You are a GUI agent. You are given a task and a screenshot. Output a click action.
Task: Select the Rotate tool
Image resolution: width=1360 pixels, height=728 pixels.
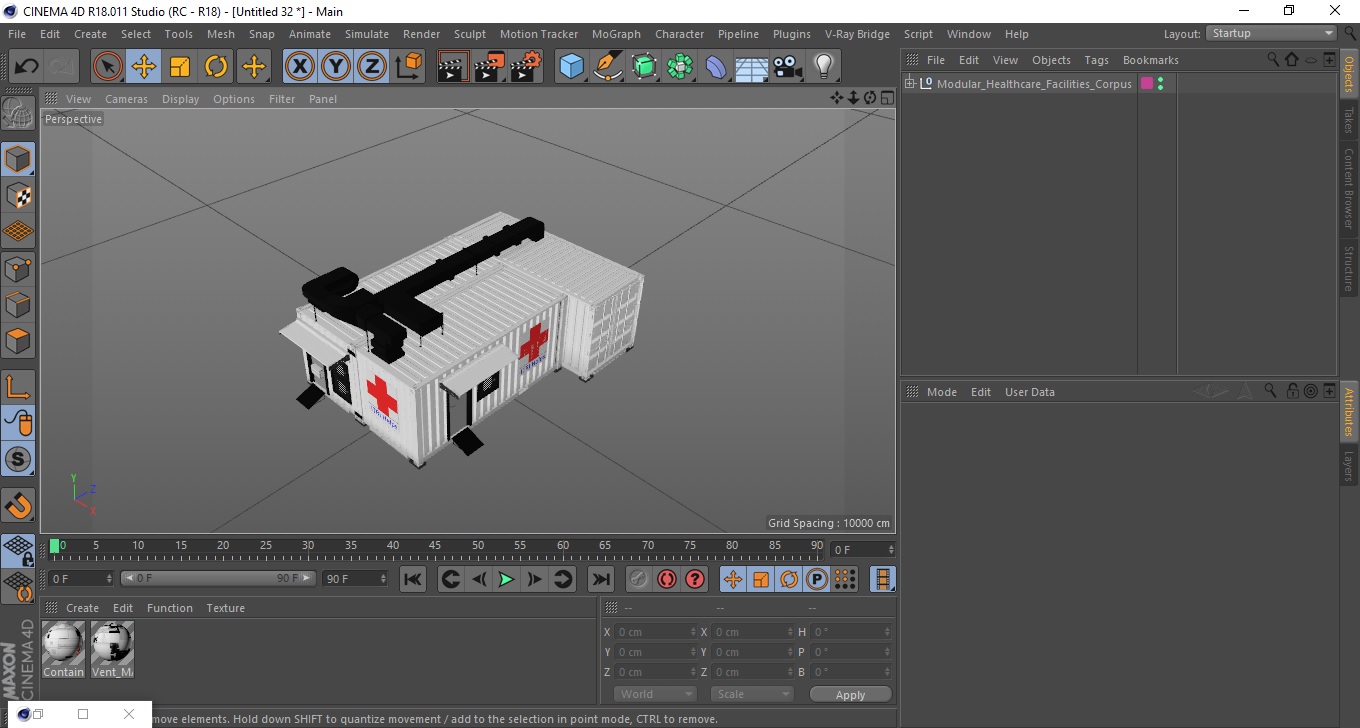point(216,67)
